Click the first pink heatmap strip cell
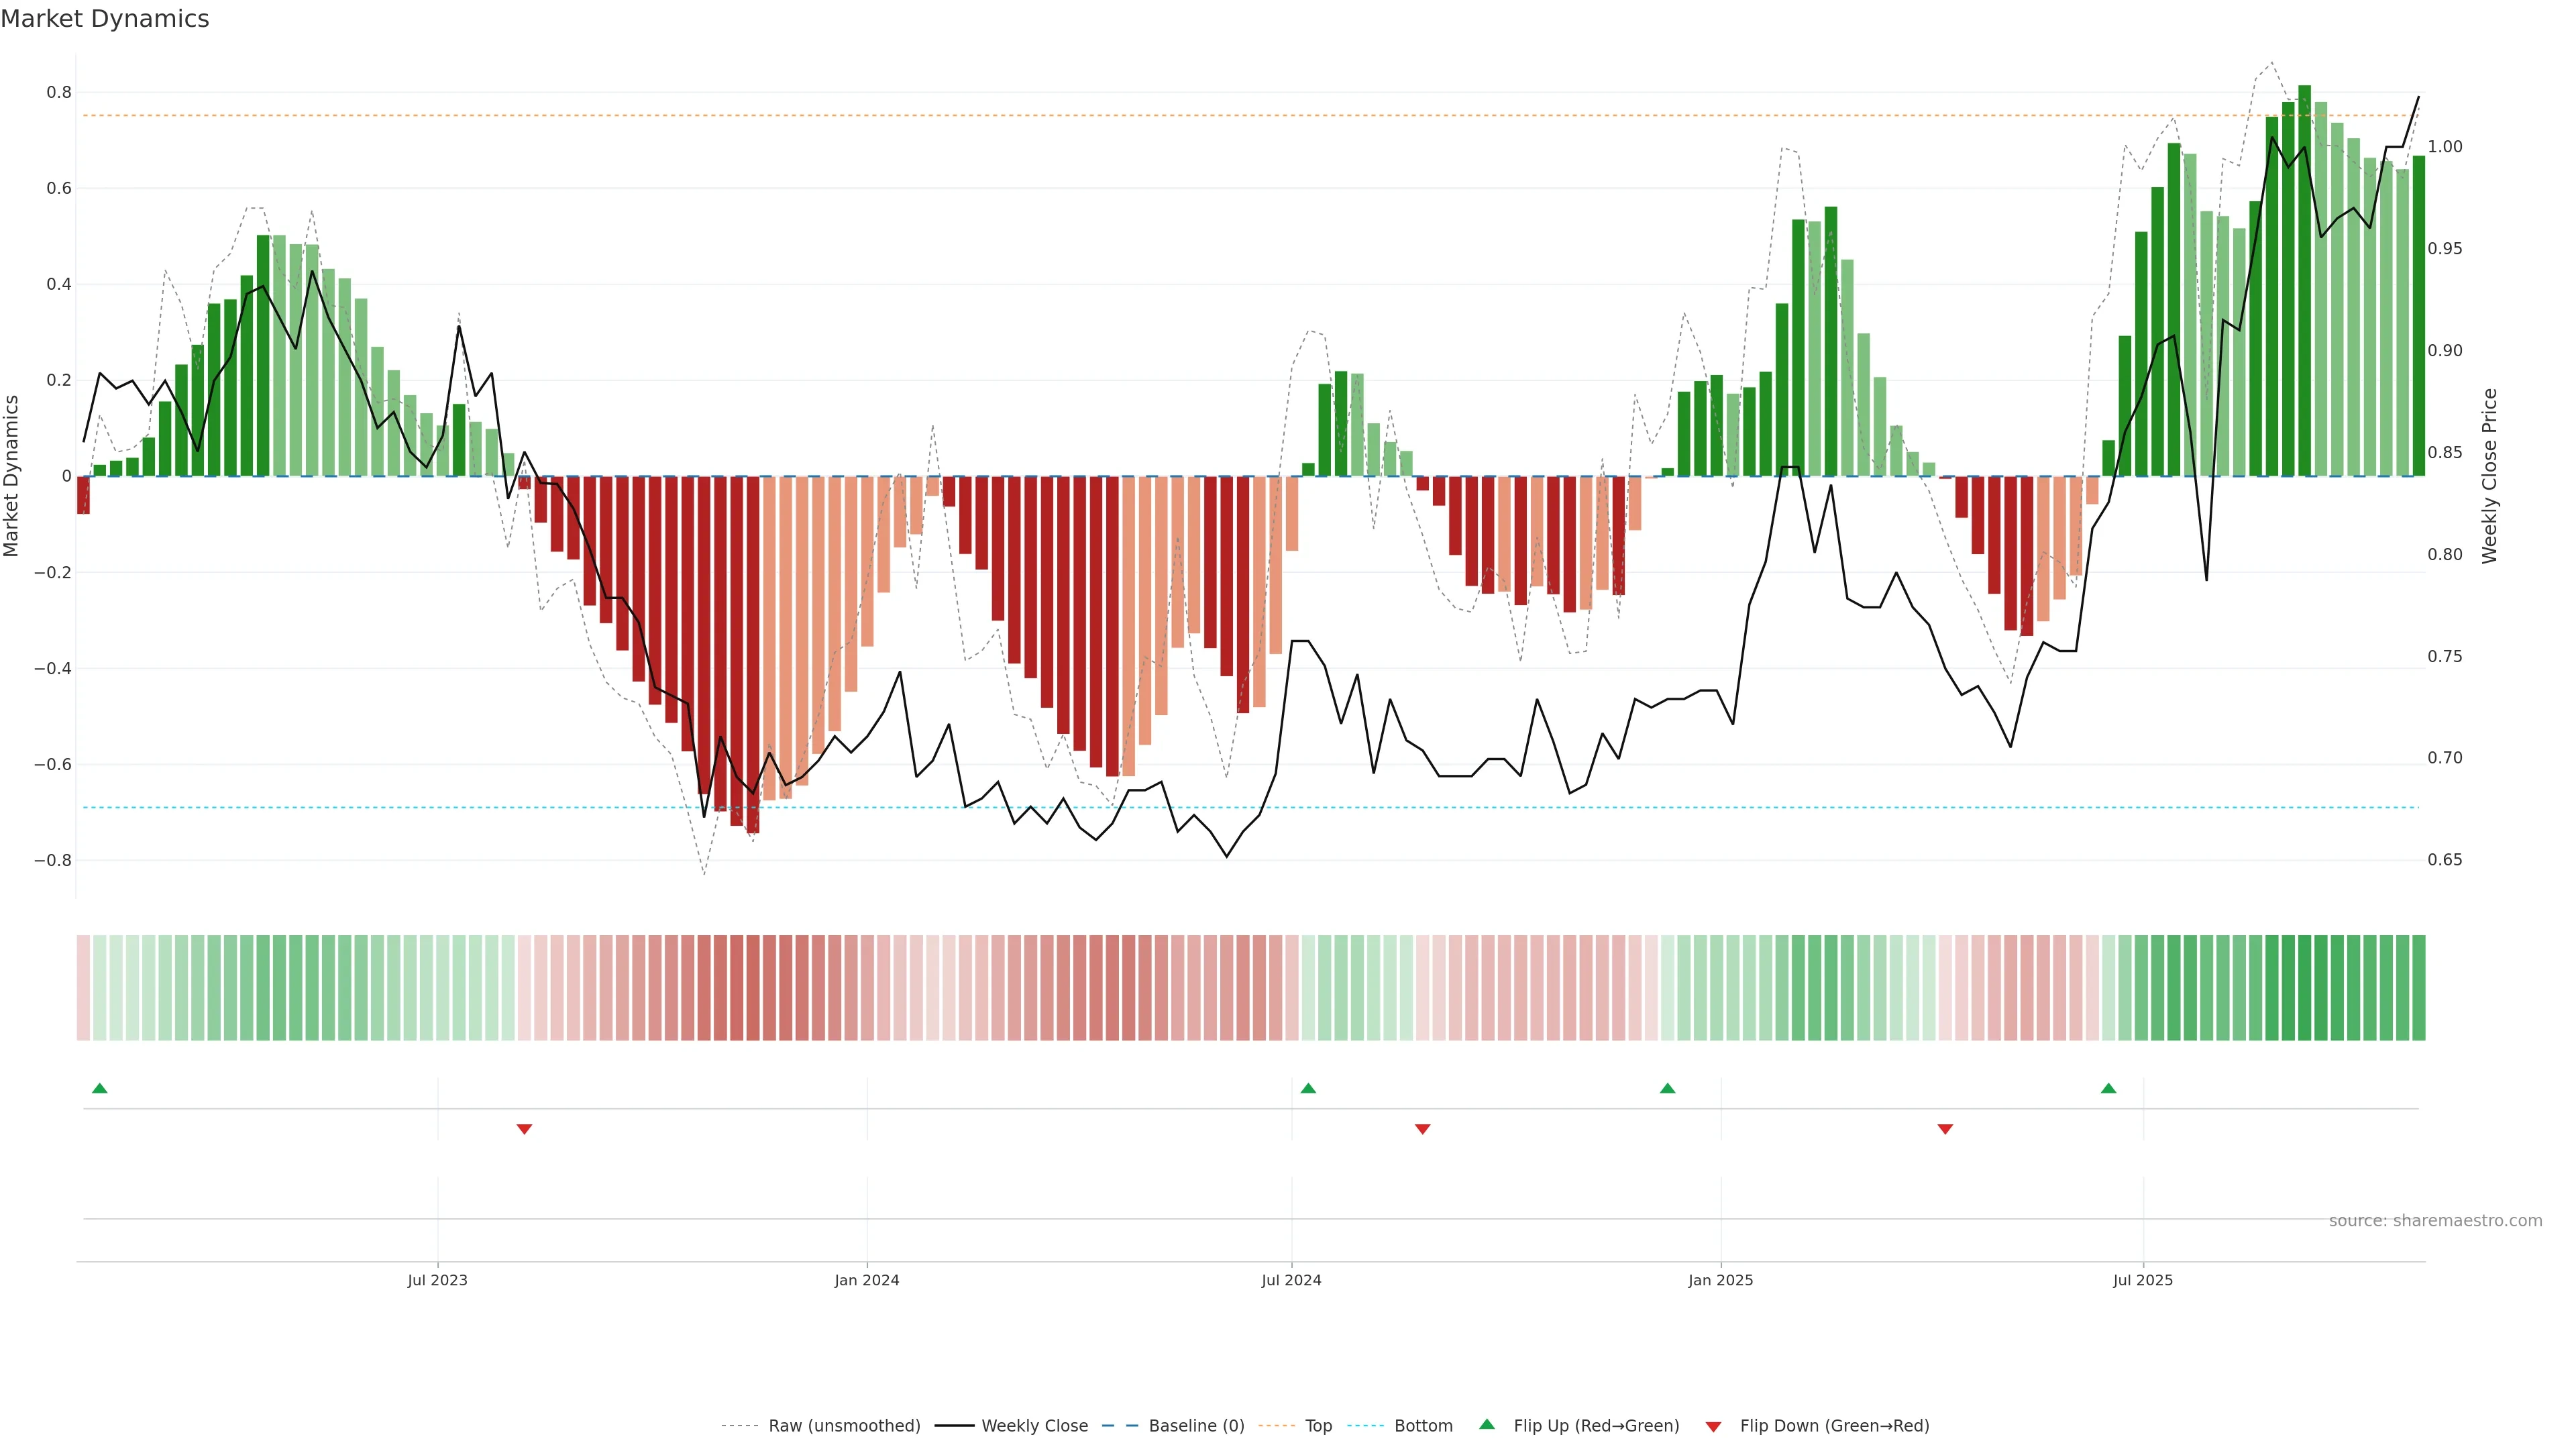Screen dimensions: 2576x1449 pyautogui.click(x=83, y=987)
